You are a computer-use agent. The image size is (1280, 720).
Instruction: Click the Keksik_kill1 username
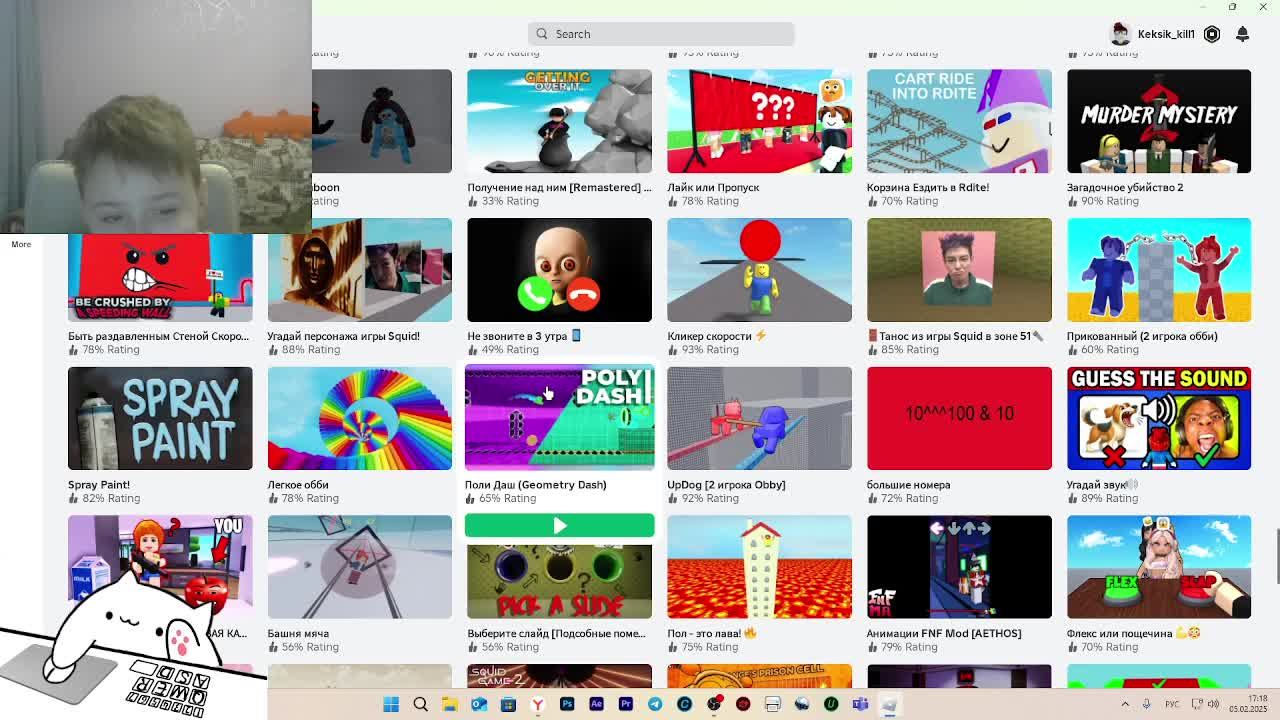pyautogui.click(x=1166, y=34)
